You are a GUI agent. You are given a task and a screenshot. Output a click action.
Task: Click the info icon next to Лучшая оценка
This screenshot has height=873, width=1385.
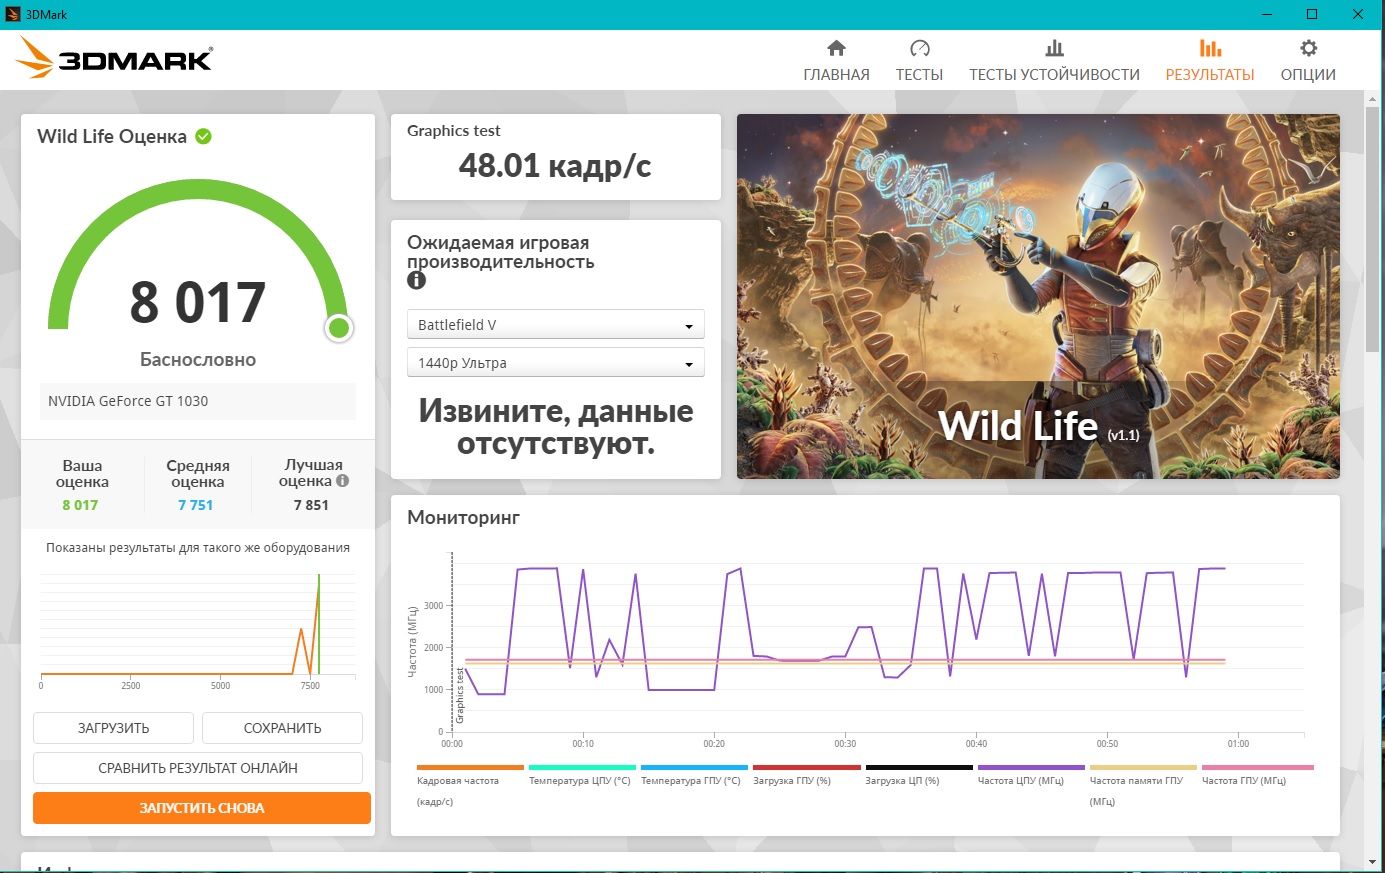(343, 481)
